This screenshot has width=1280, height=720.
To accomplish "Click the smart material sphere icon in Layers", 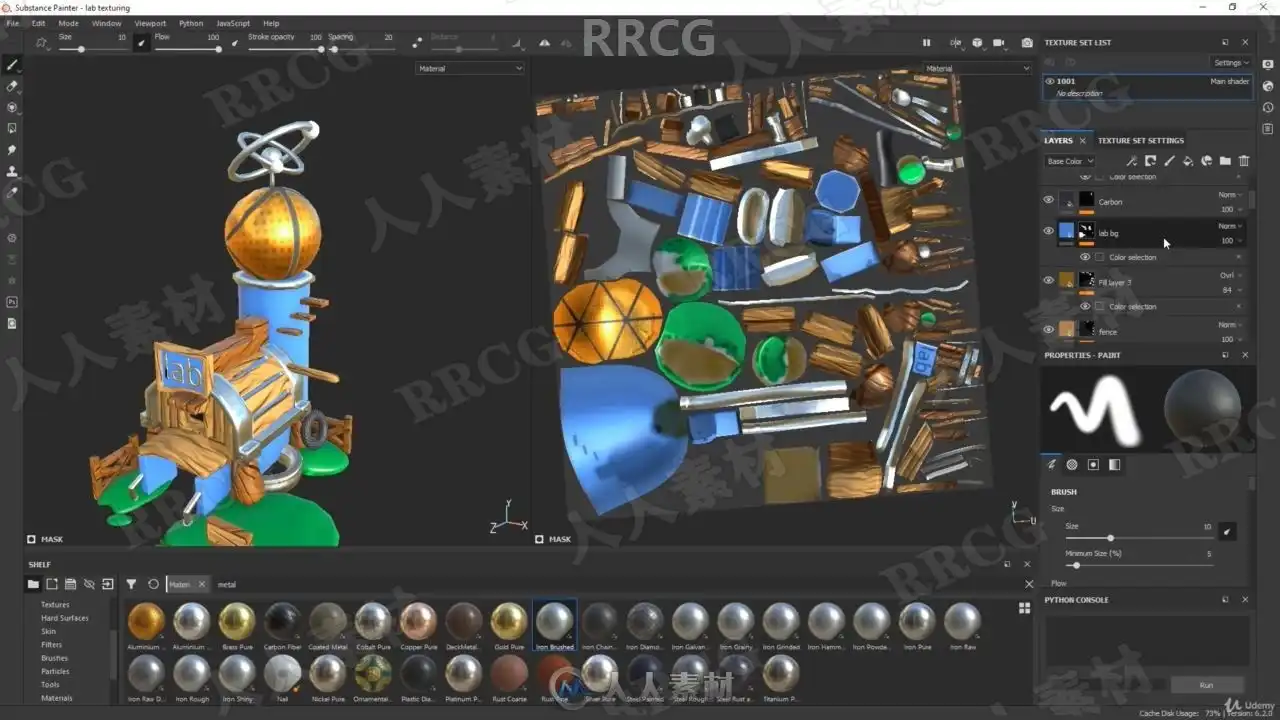I will (x=1207, y=161).
